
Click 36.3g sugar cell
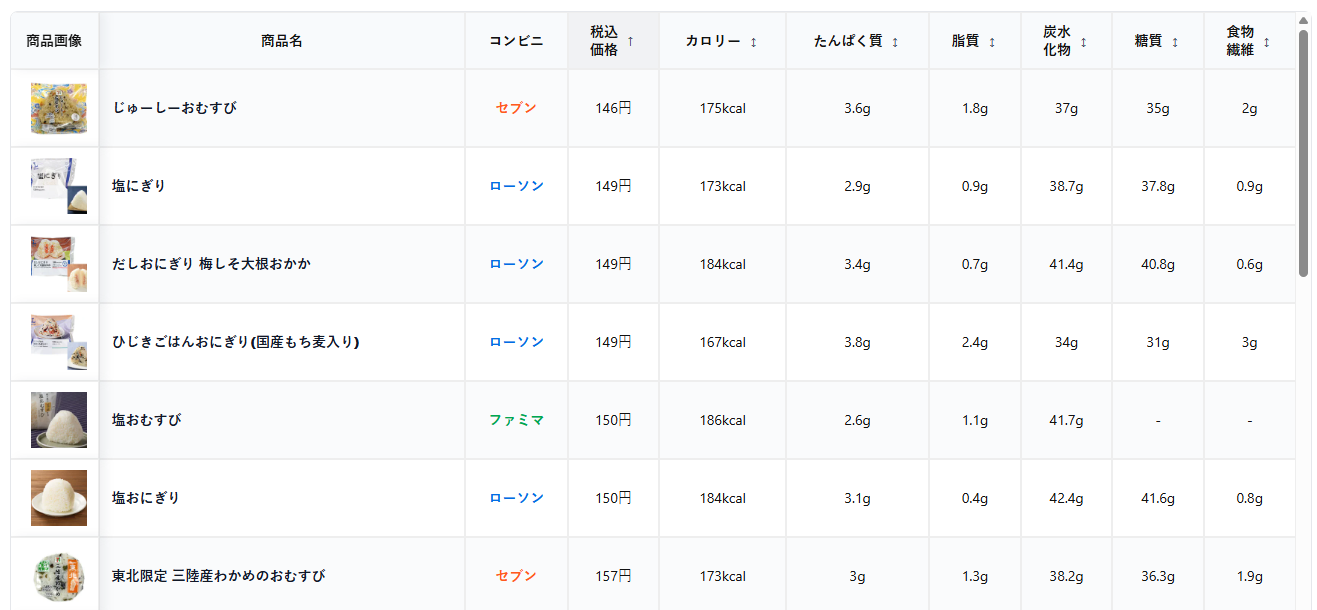[1158, 576]
